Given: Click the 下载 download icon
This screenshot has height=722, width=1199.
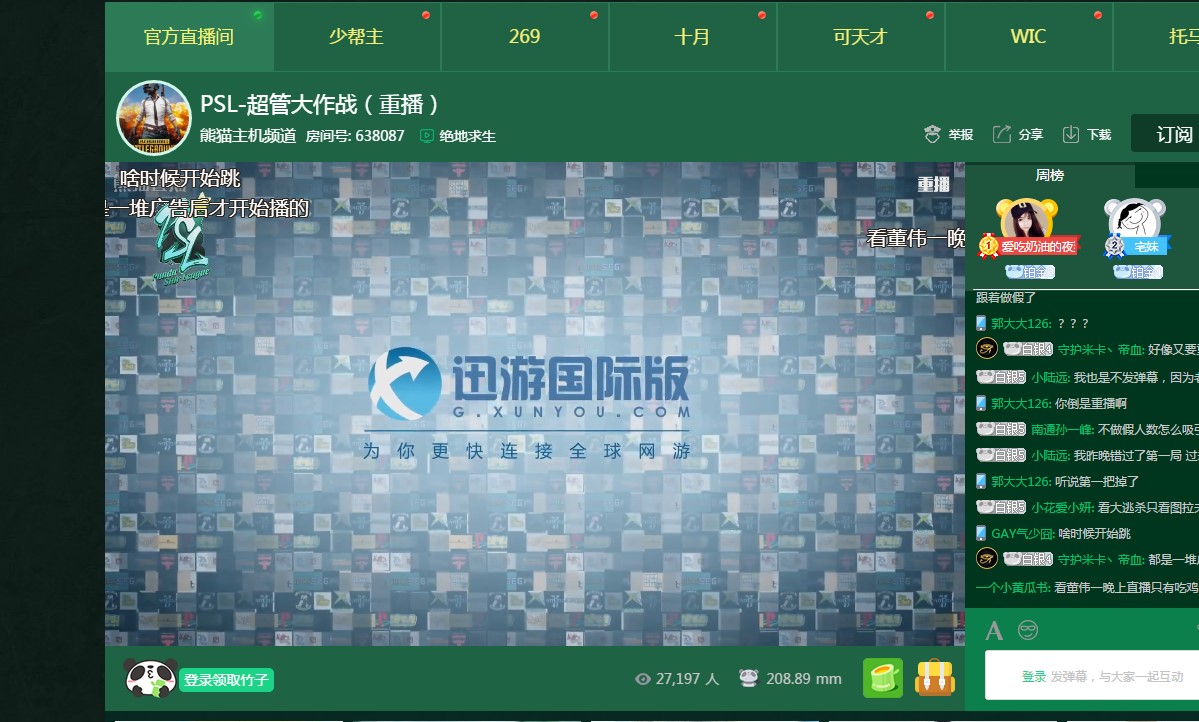Looking at the screenshot, I should pos(1071,135).
